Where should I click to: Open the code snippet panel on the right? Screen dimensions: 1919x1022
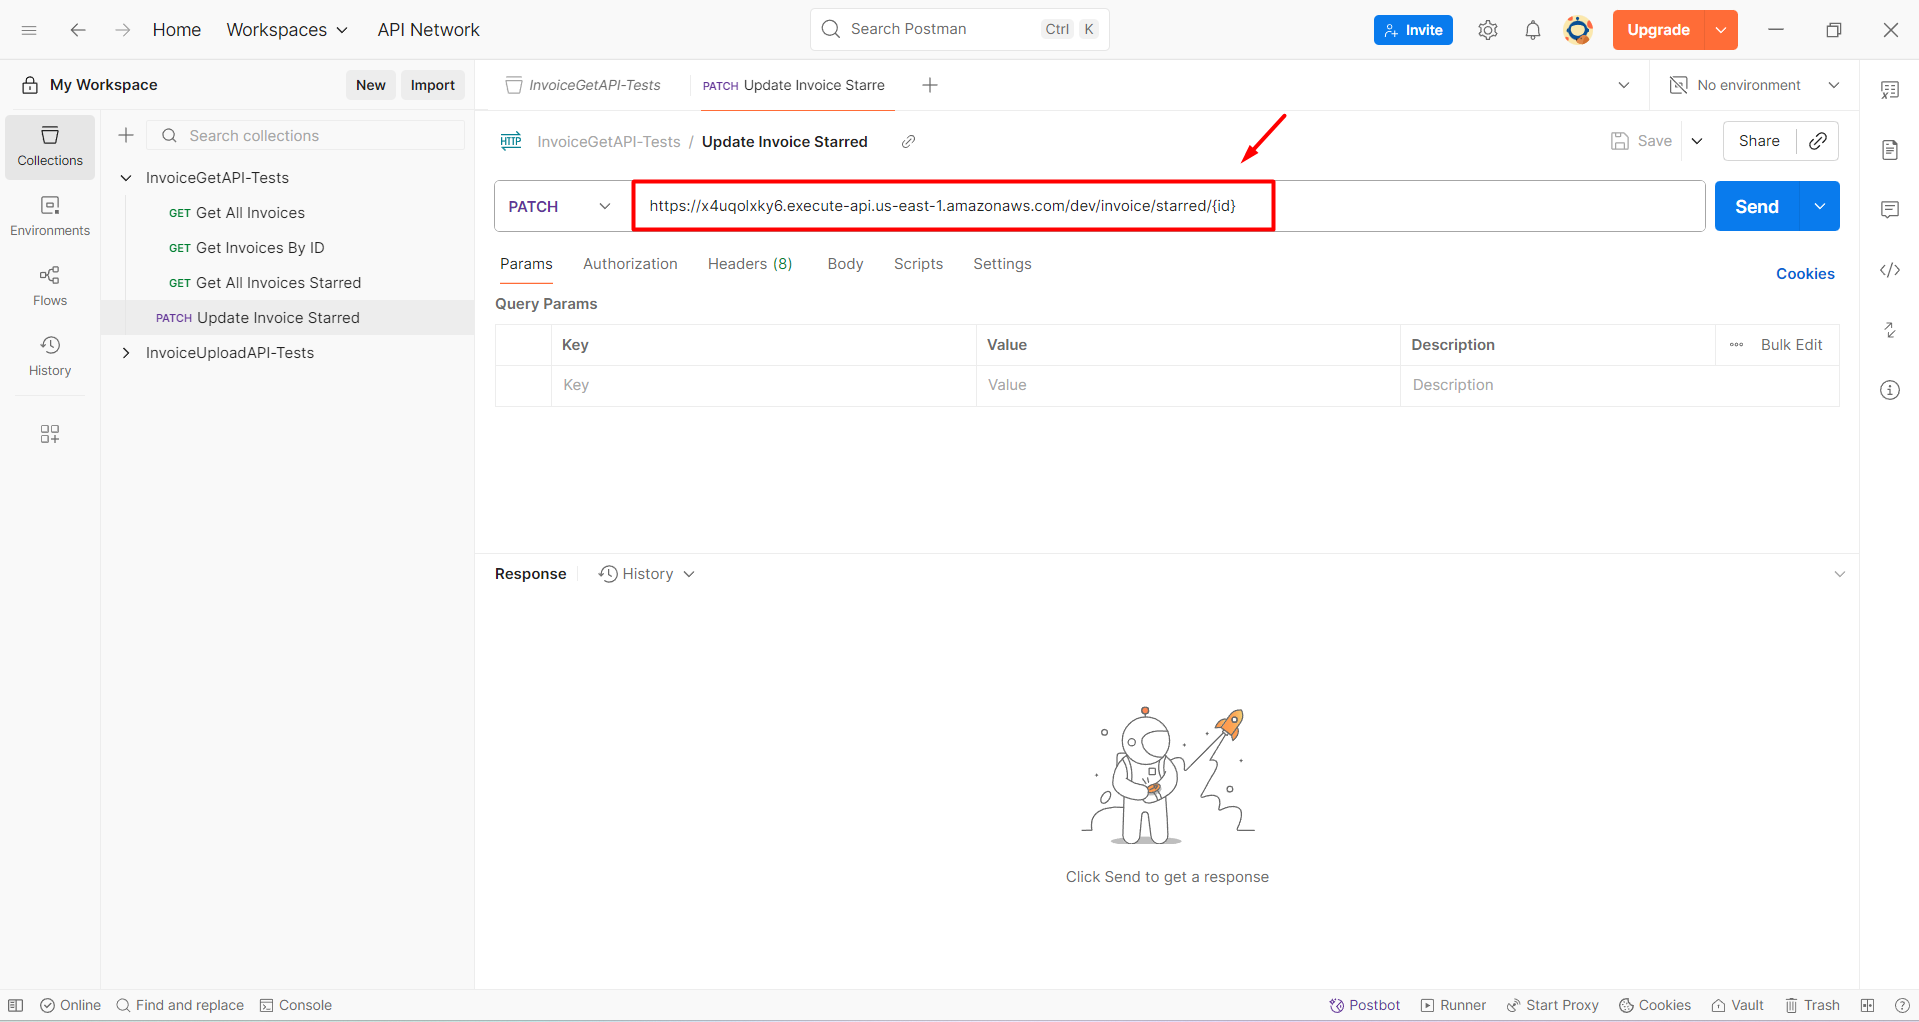pyautogui.click(x=1889, y=270)
